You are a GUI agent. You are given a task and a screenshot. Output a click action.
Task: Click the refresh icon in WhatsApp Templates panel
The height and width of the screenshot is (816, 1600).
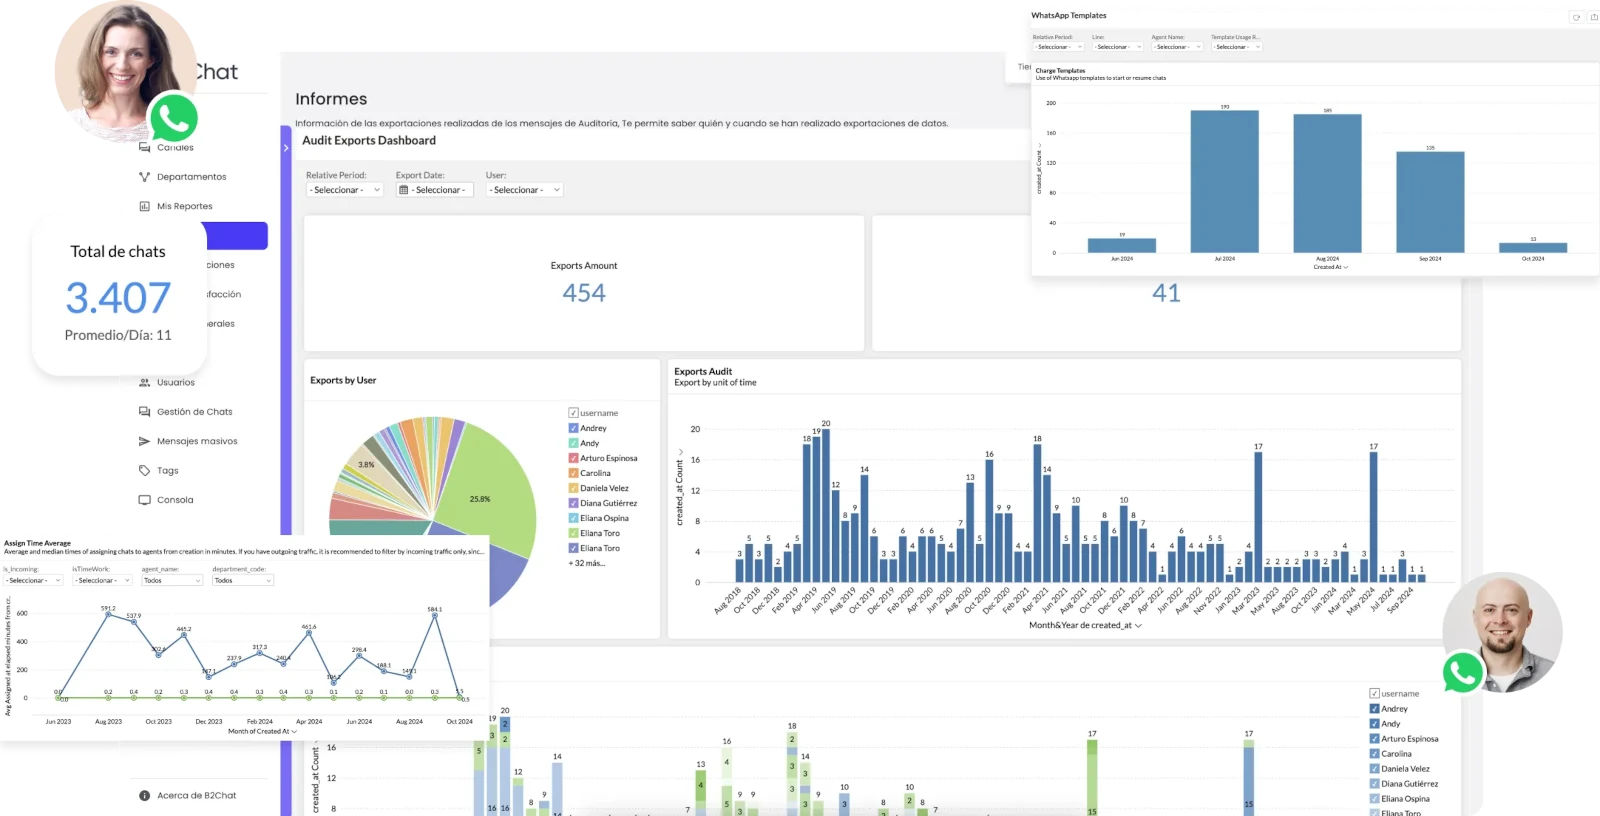click(x=1576, y=17)
